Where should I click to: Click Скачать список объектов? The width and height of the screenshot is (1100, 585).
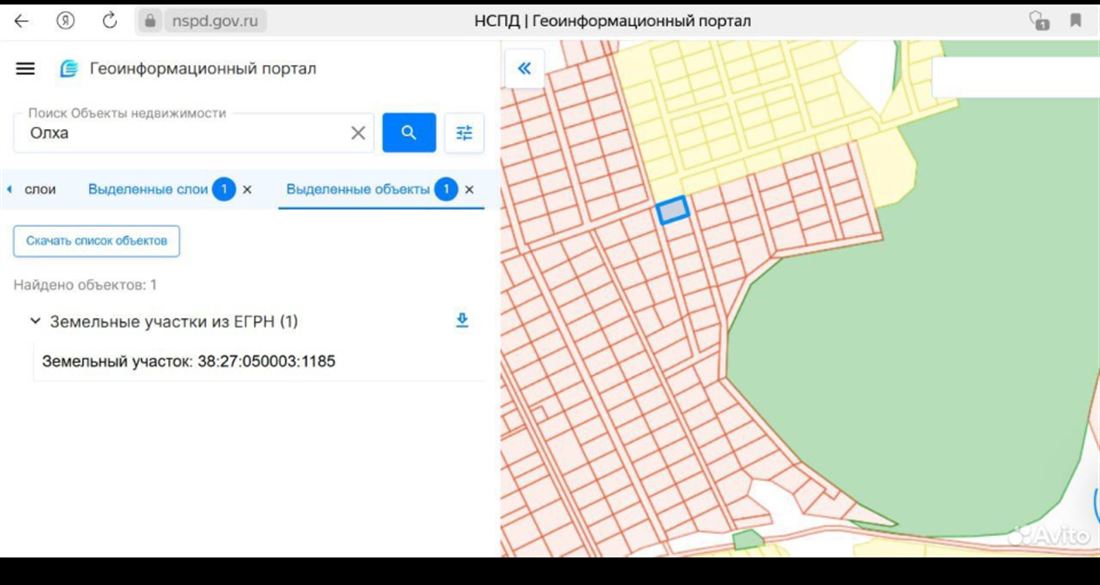point(97,241)
